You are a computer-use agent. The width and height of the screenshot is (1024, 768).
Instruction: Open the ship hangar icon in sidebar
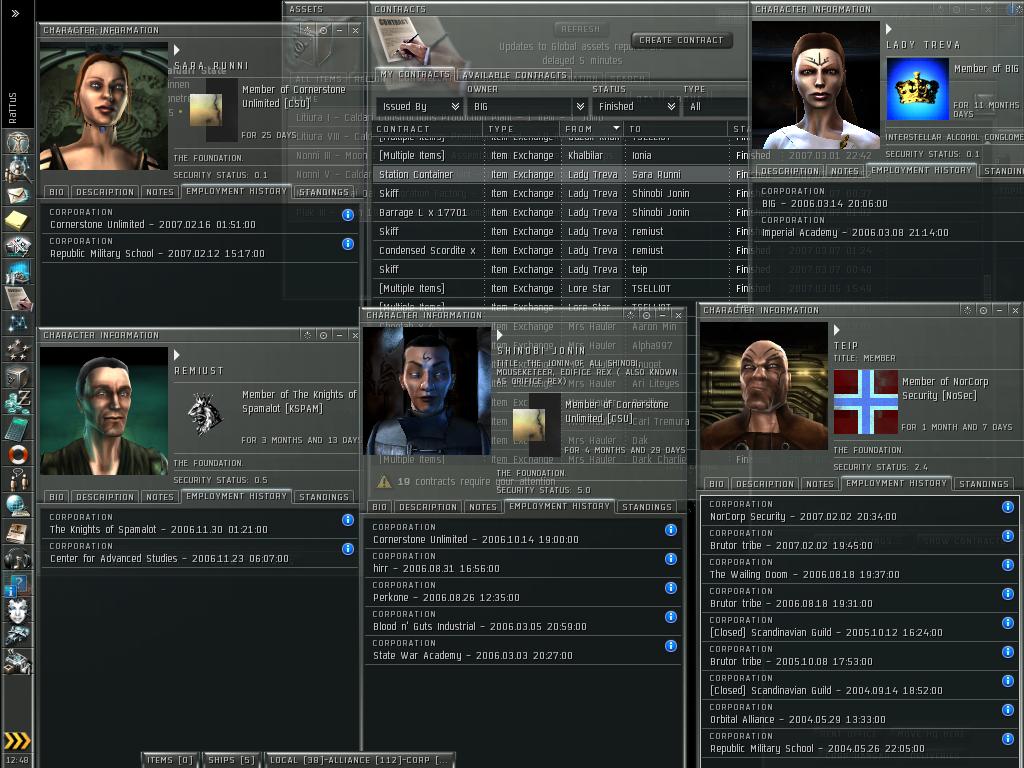[x=18, y=635]
